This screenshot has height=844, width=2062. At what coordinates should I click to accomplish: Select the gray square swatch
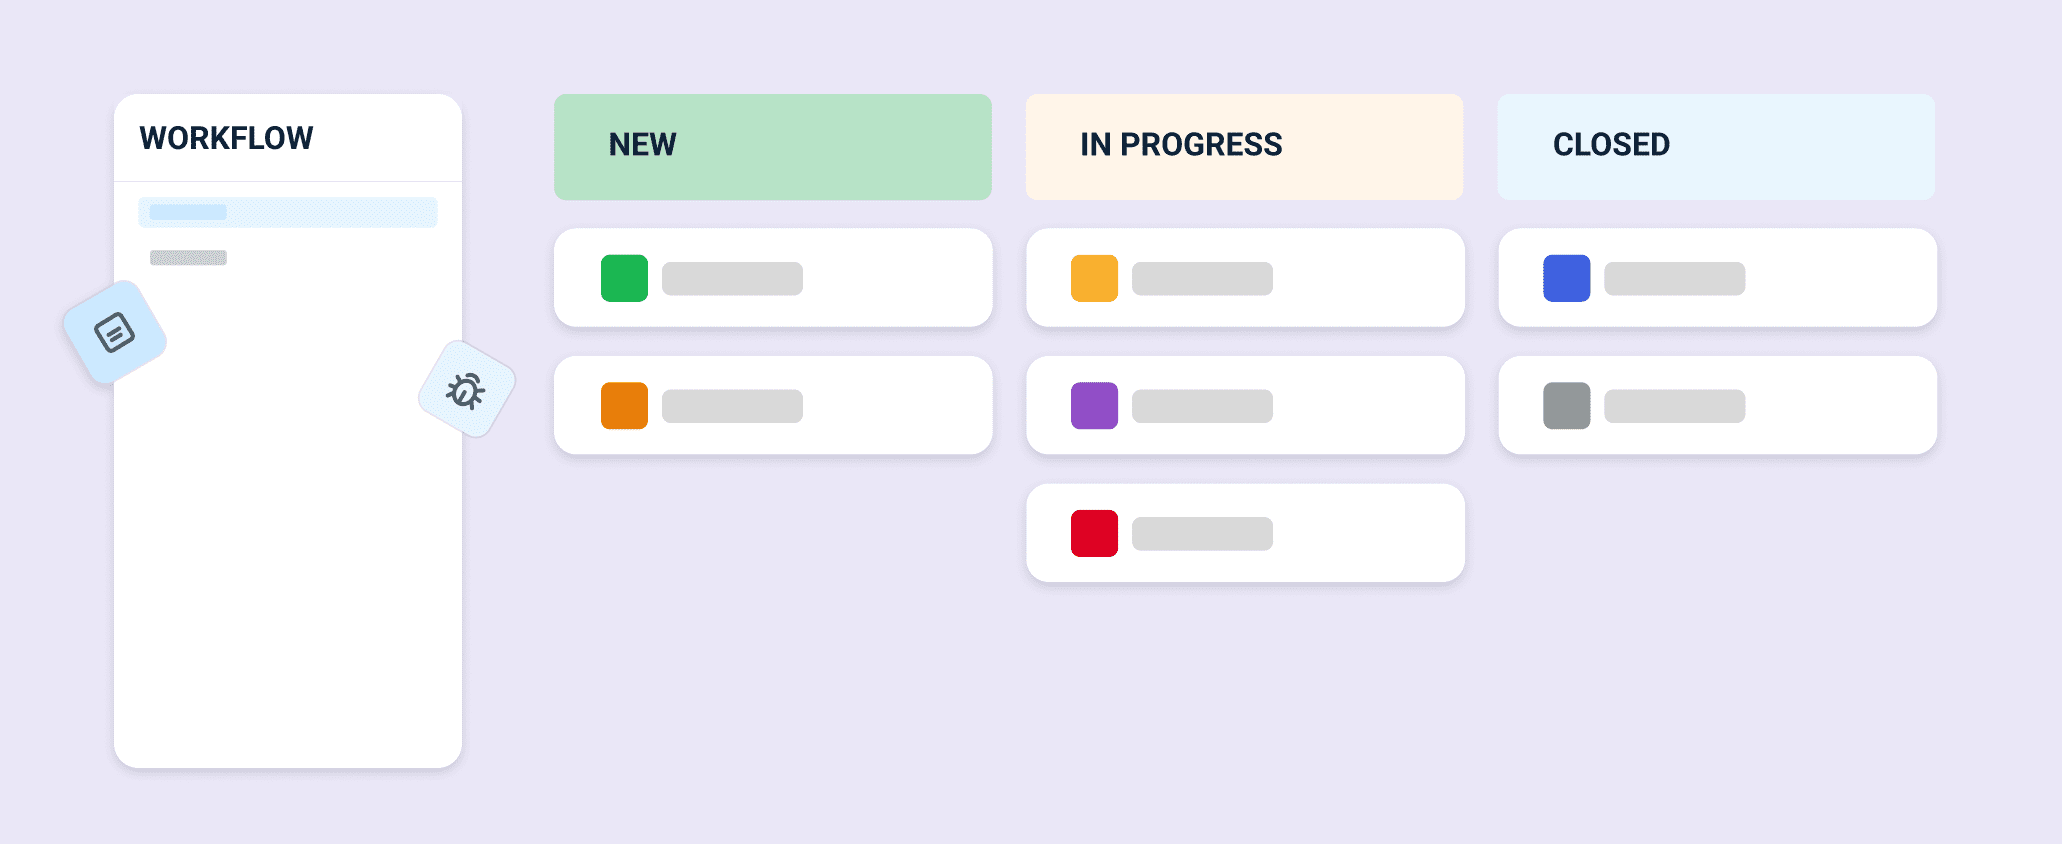[1566, 406]
